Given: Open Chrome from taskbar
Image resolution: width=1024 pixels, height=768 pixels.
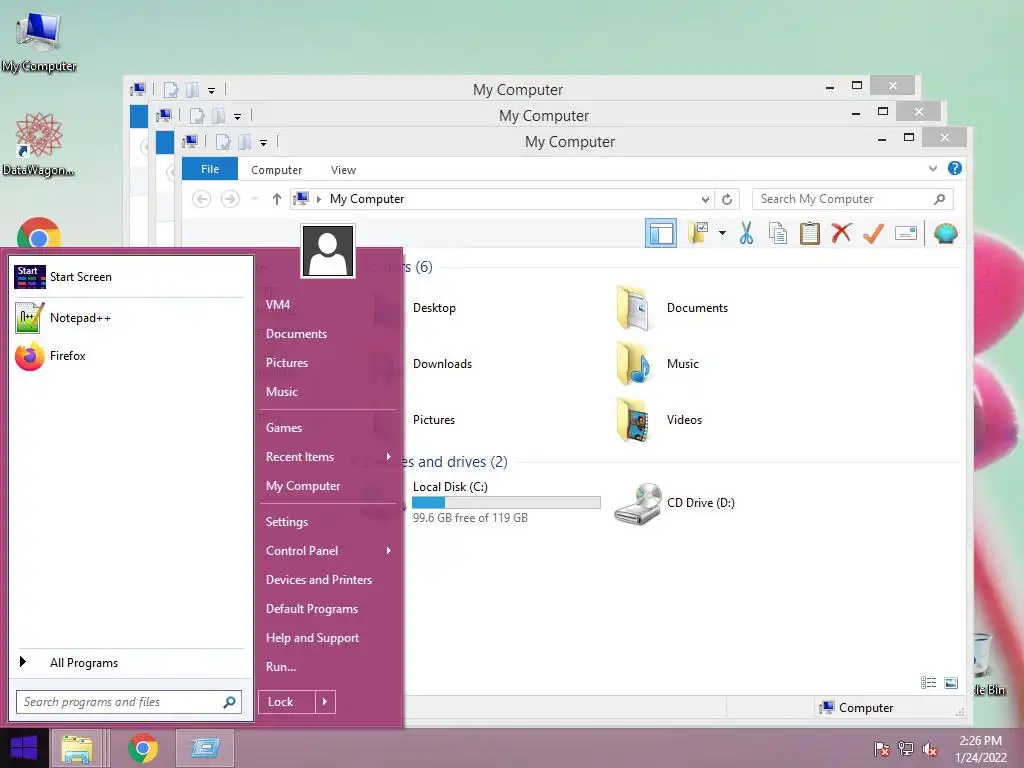Looking at the screenshot, I should (x=142, y=748).
